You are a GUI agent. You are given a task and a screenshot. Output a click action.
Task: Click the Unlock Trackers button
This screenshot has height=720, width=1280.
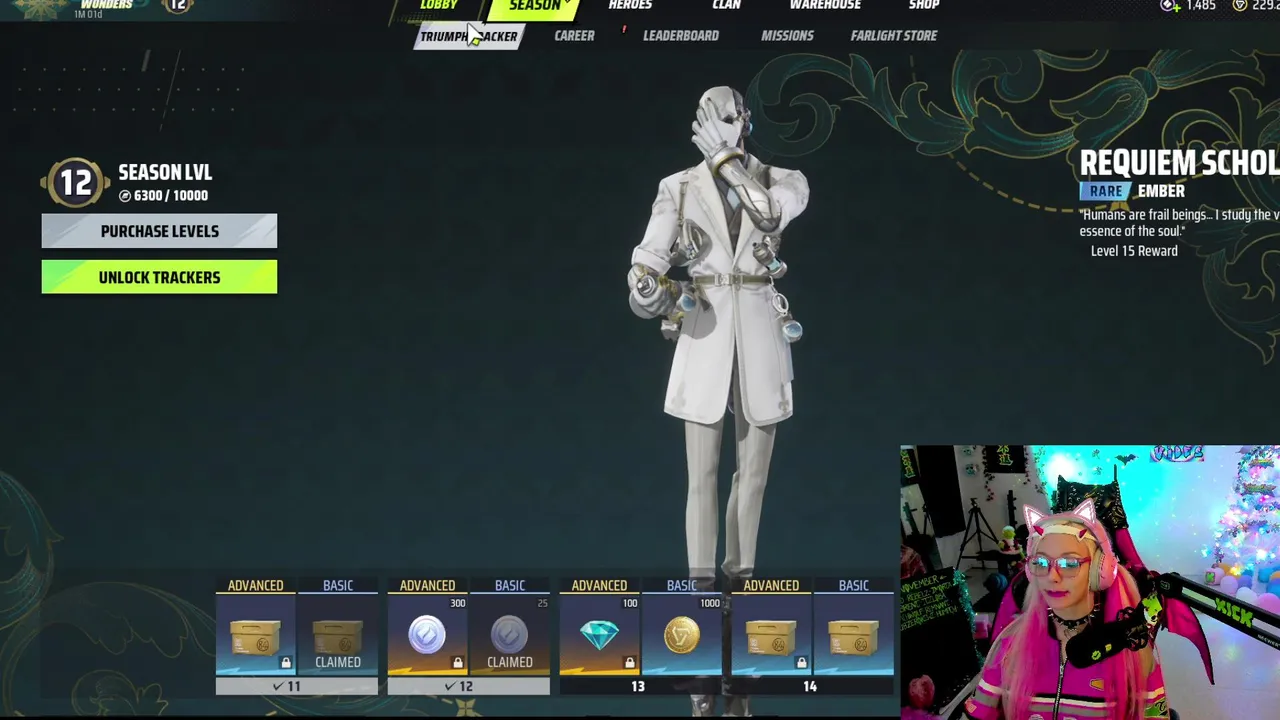(x=159, y=277)
